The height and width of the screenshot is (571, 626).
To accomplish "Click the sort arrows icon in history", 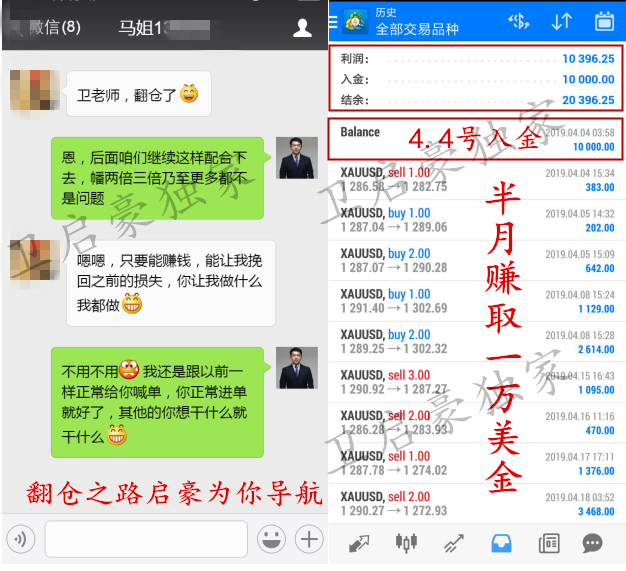I will [x=562, y=21].
